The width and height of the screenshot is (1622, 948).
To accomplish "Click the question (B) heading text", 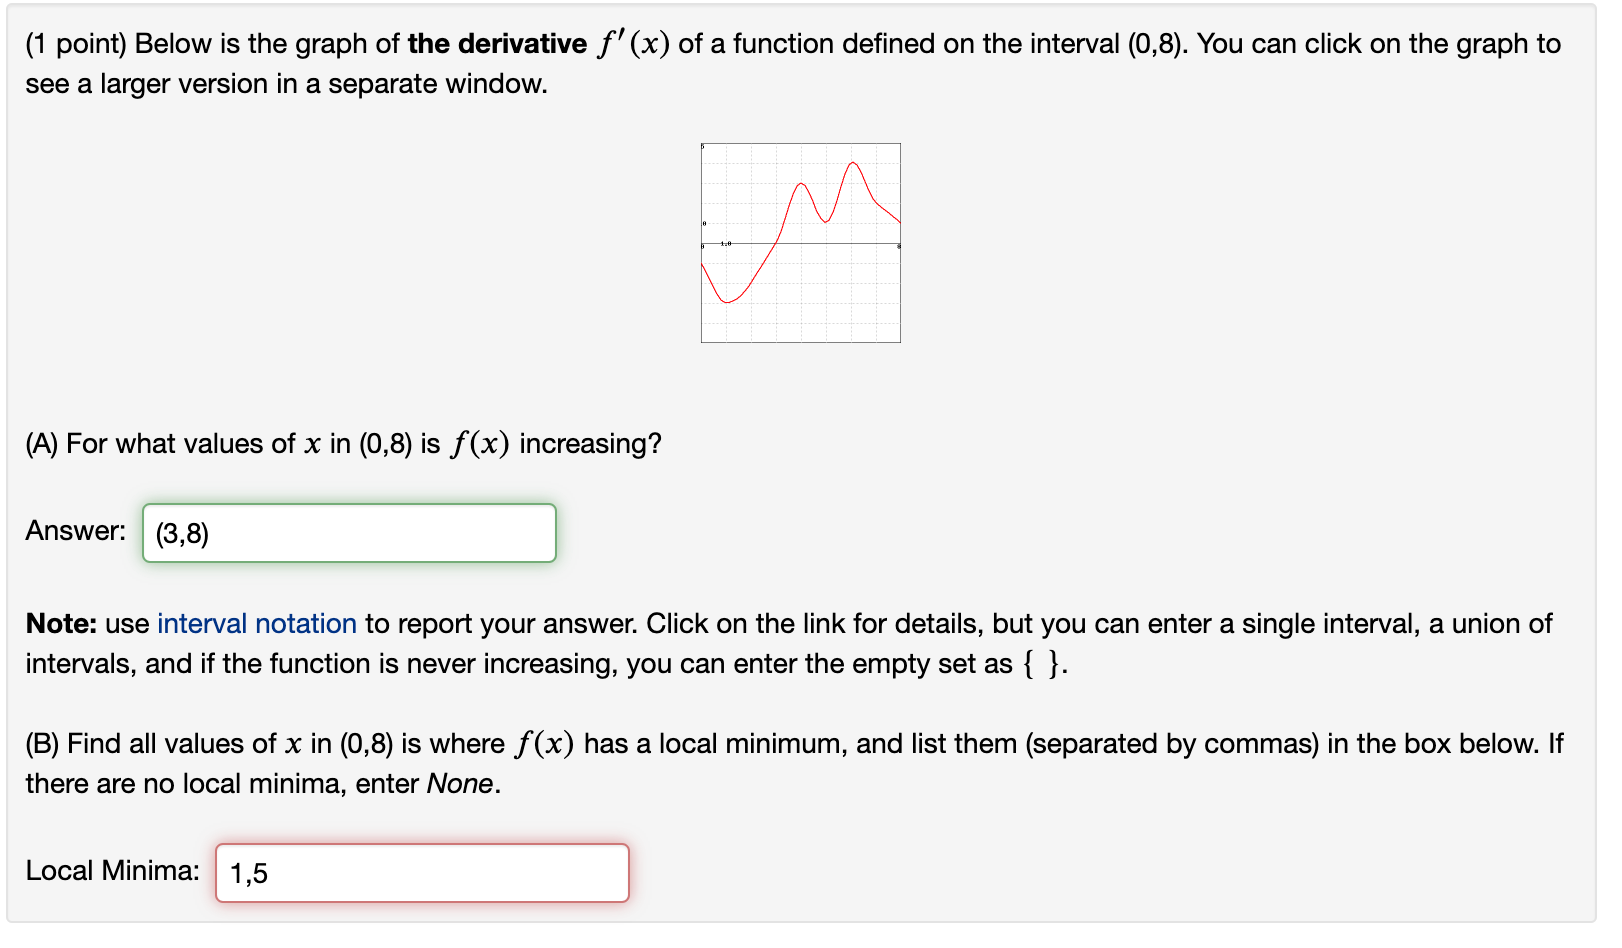I will click(x=400, y=744).
